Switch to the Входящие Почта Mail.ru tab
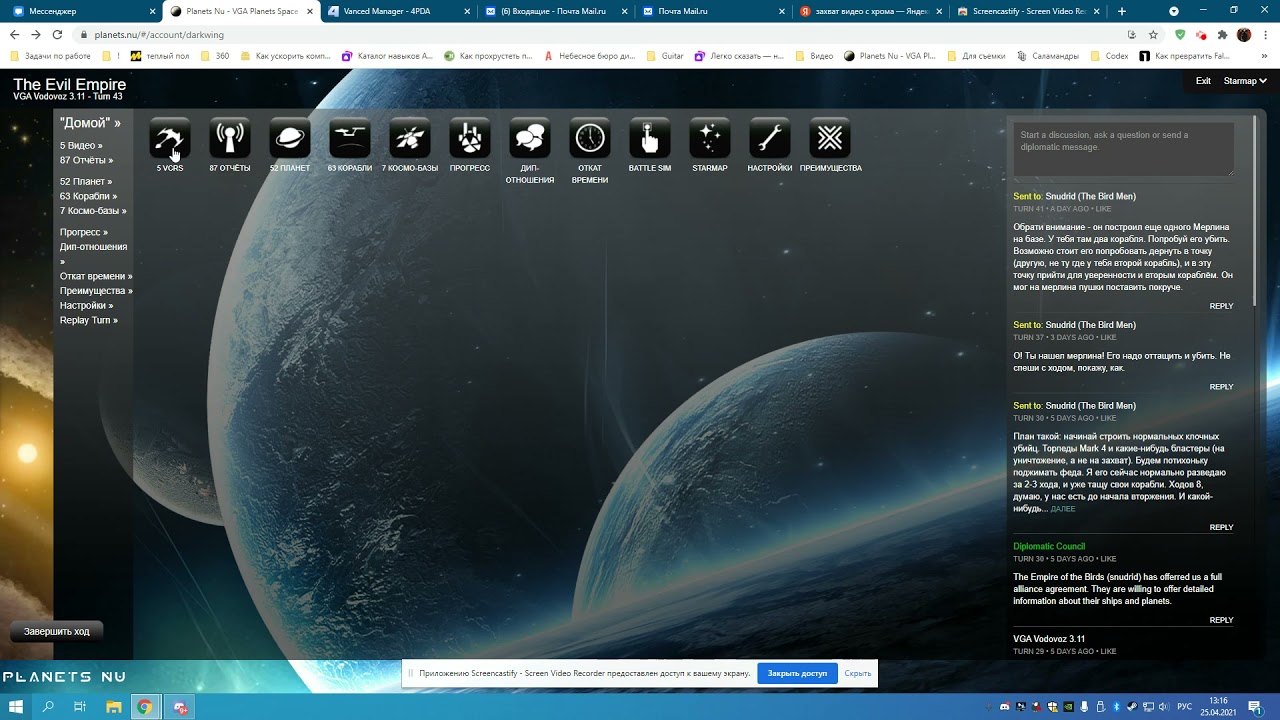1280x720 pixels. point(555,11)
